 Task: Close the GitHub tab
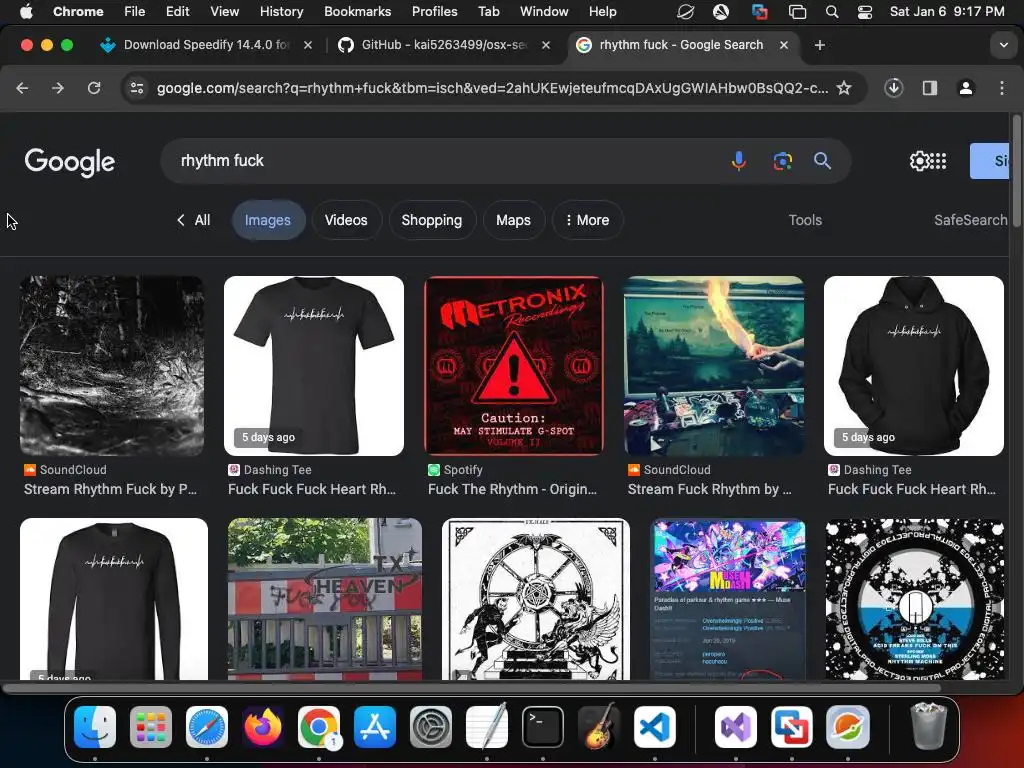pyautogui.click(x=546, y=45)
